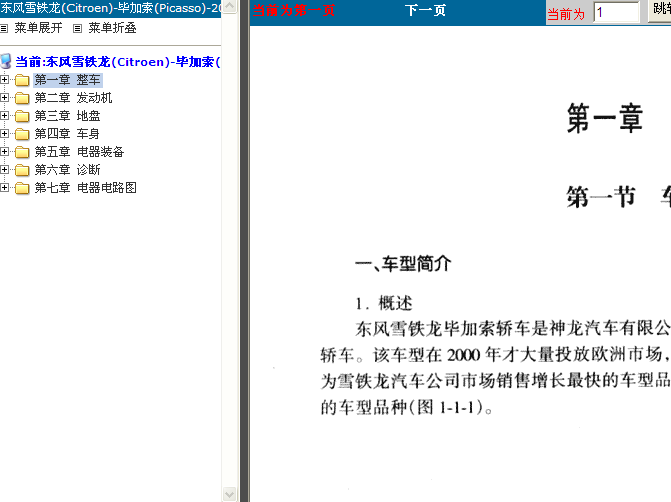The image size is (671, 502).
Task: Select the root node 当前:东风雪铁龙(Citroen)-毕加索
Action: pos(118,62)
